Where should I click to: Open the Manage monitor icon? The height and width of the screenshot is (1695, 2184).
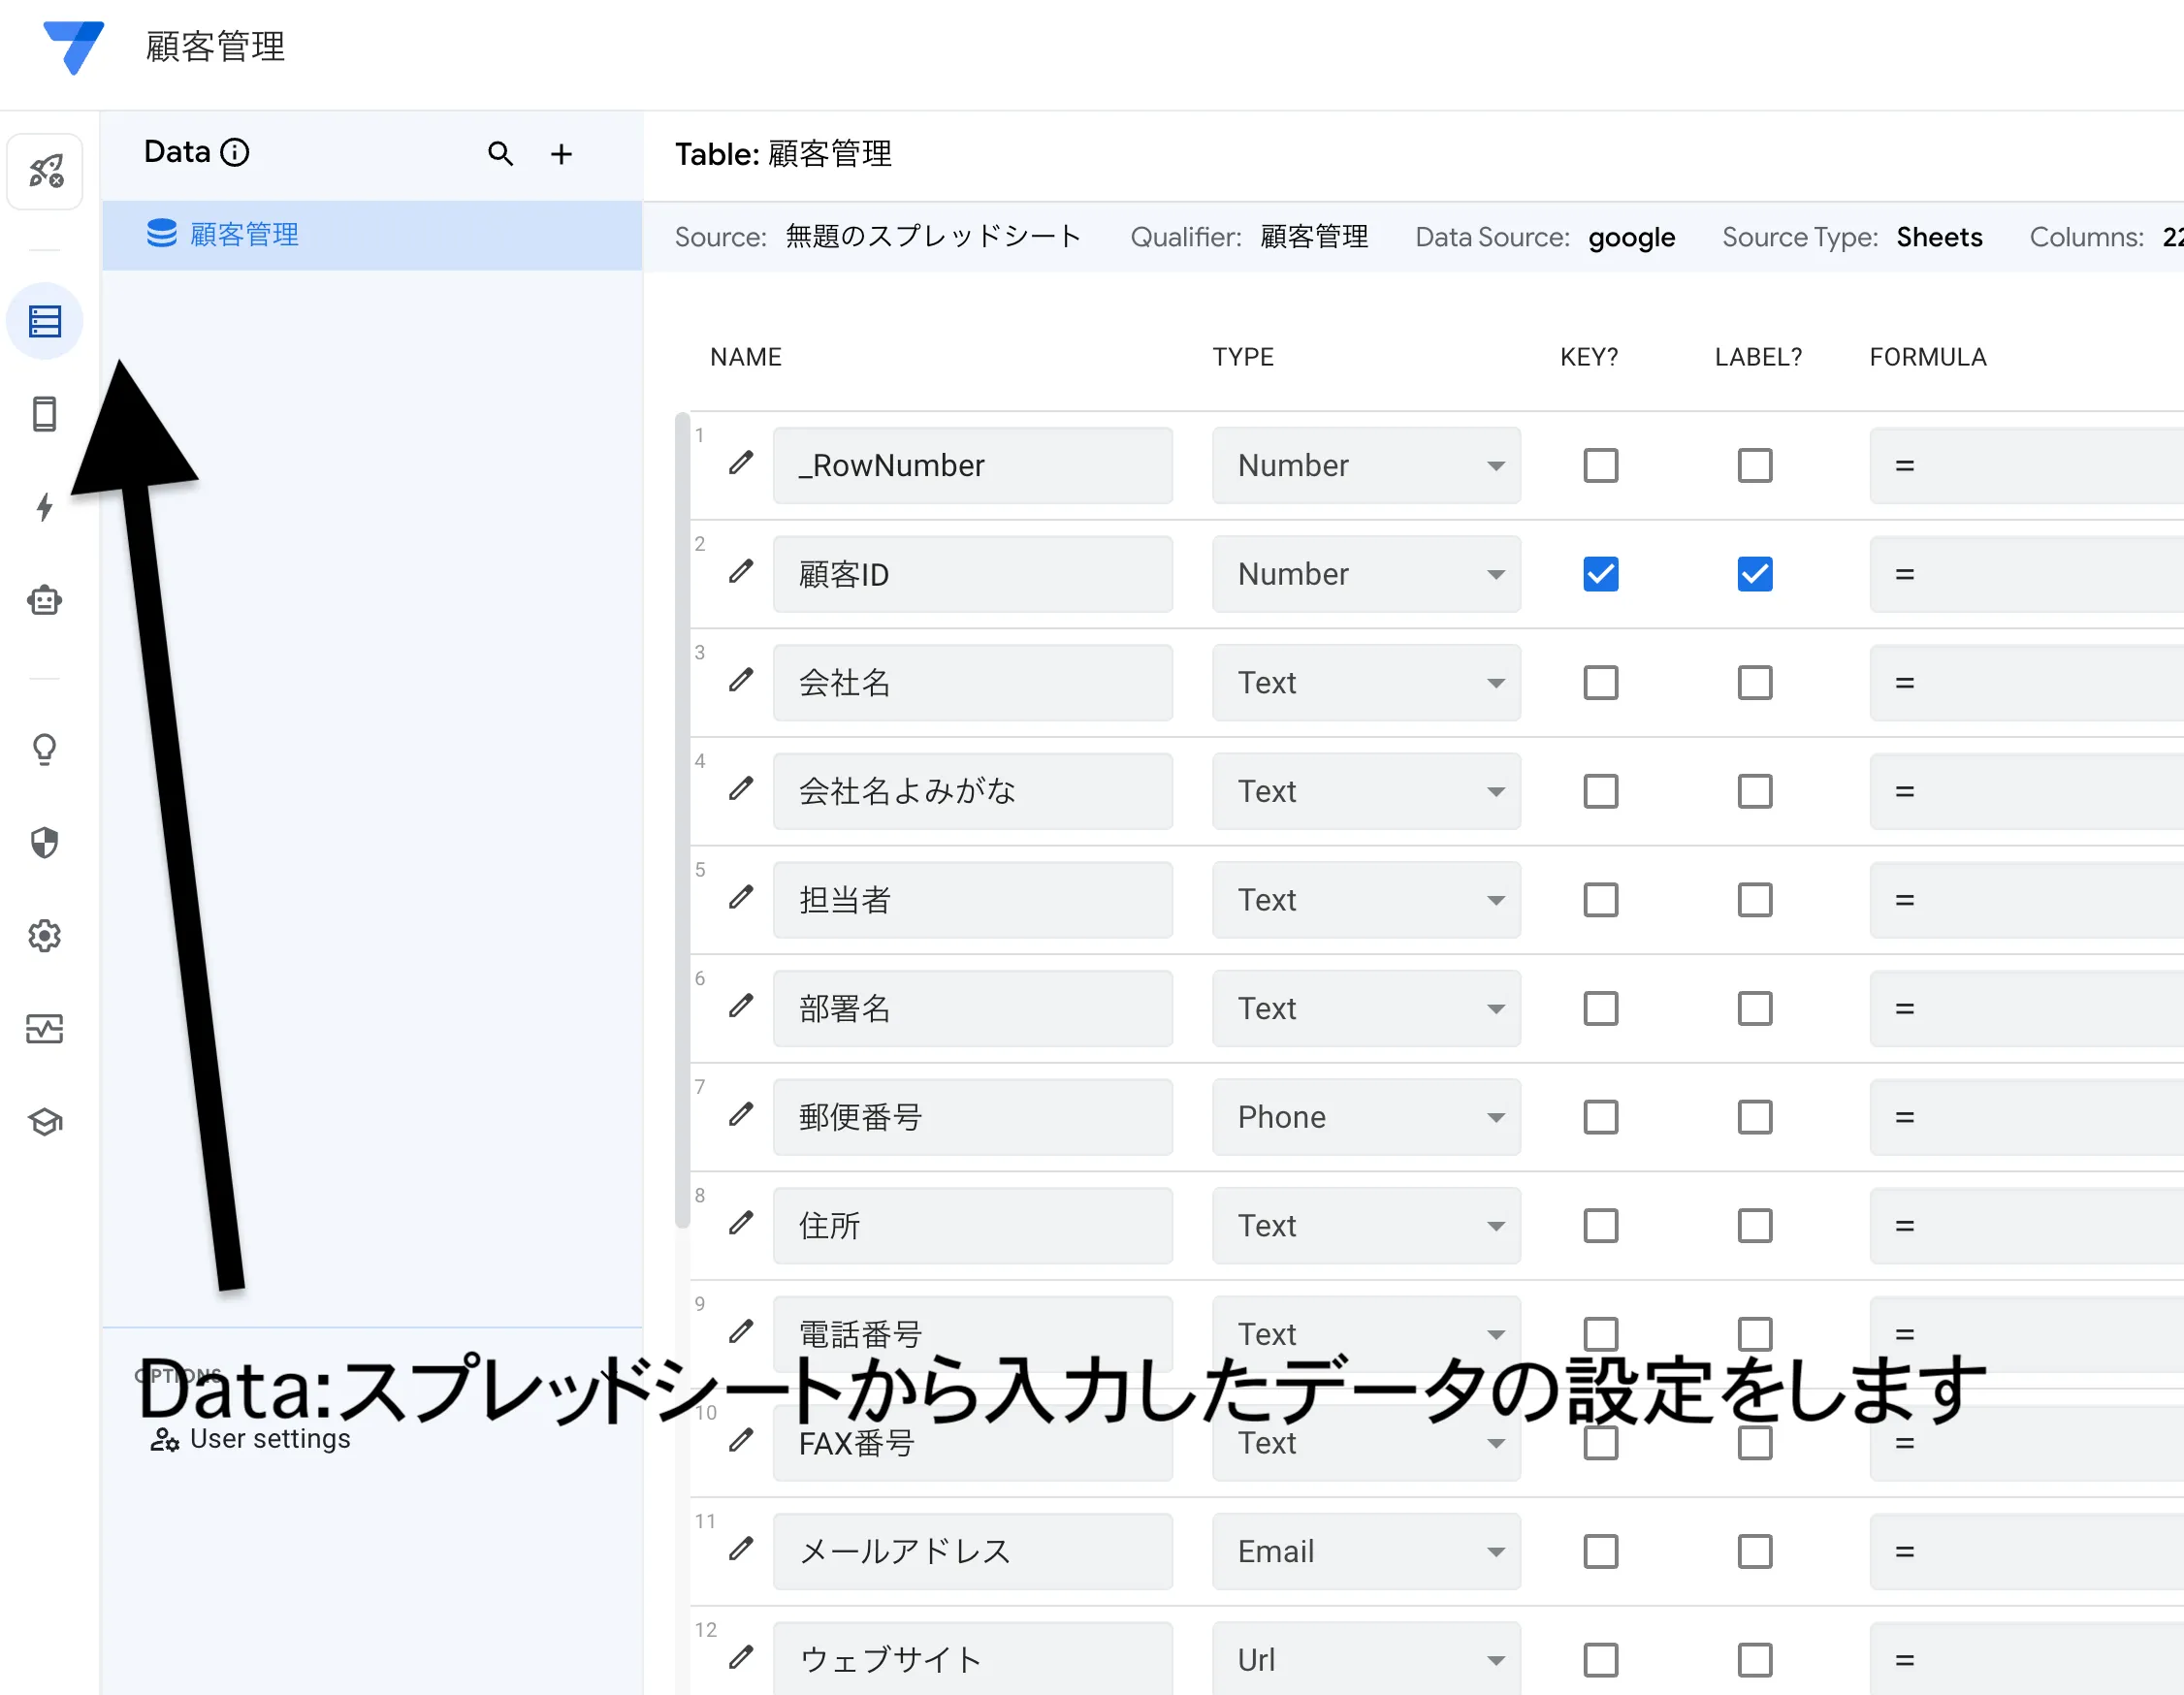click(45, 1029)
